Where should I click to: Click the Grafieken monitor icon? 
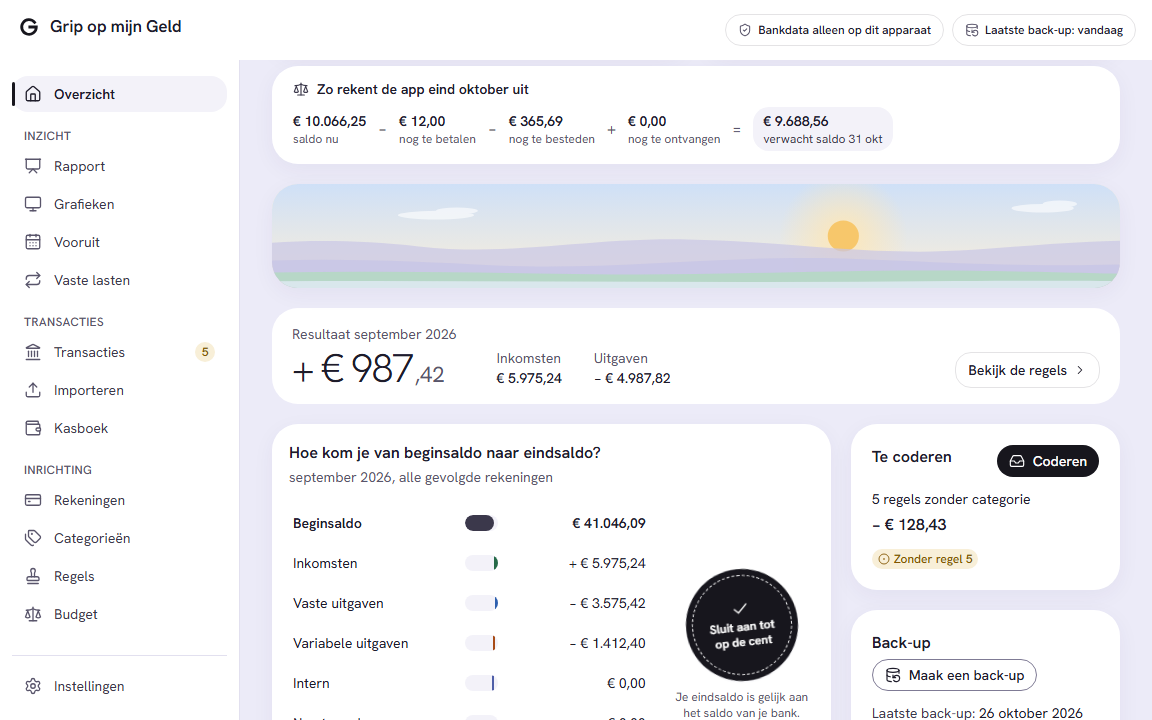33,204
